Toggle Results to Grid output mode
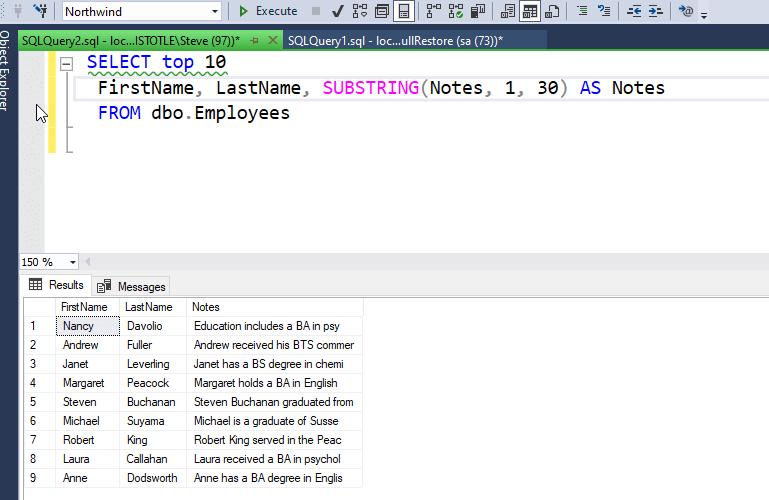 (529, 11)
